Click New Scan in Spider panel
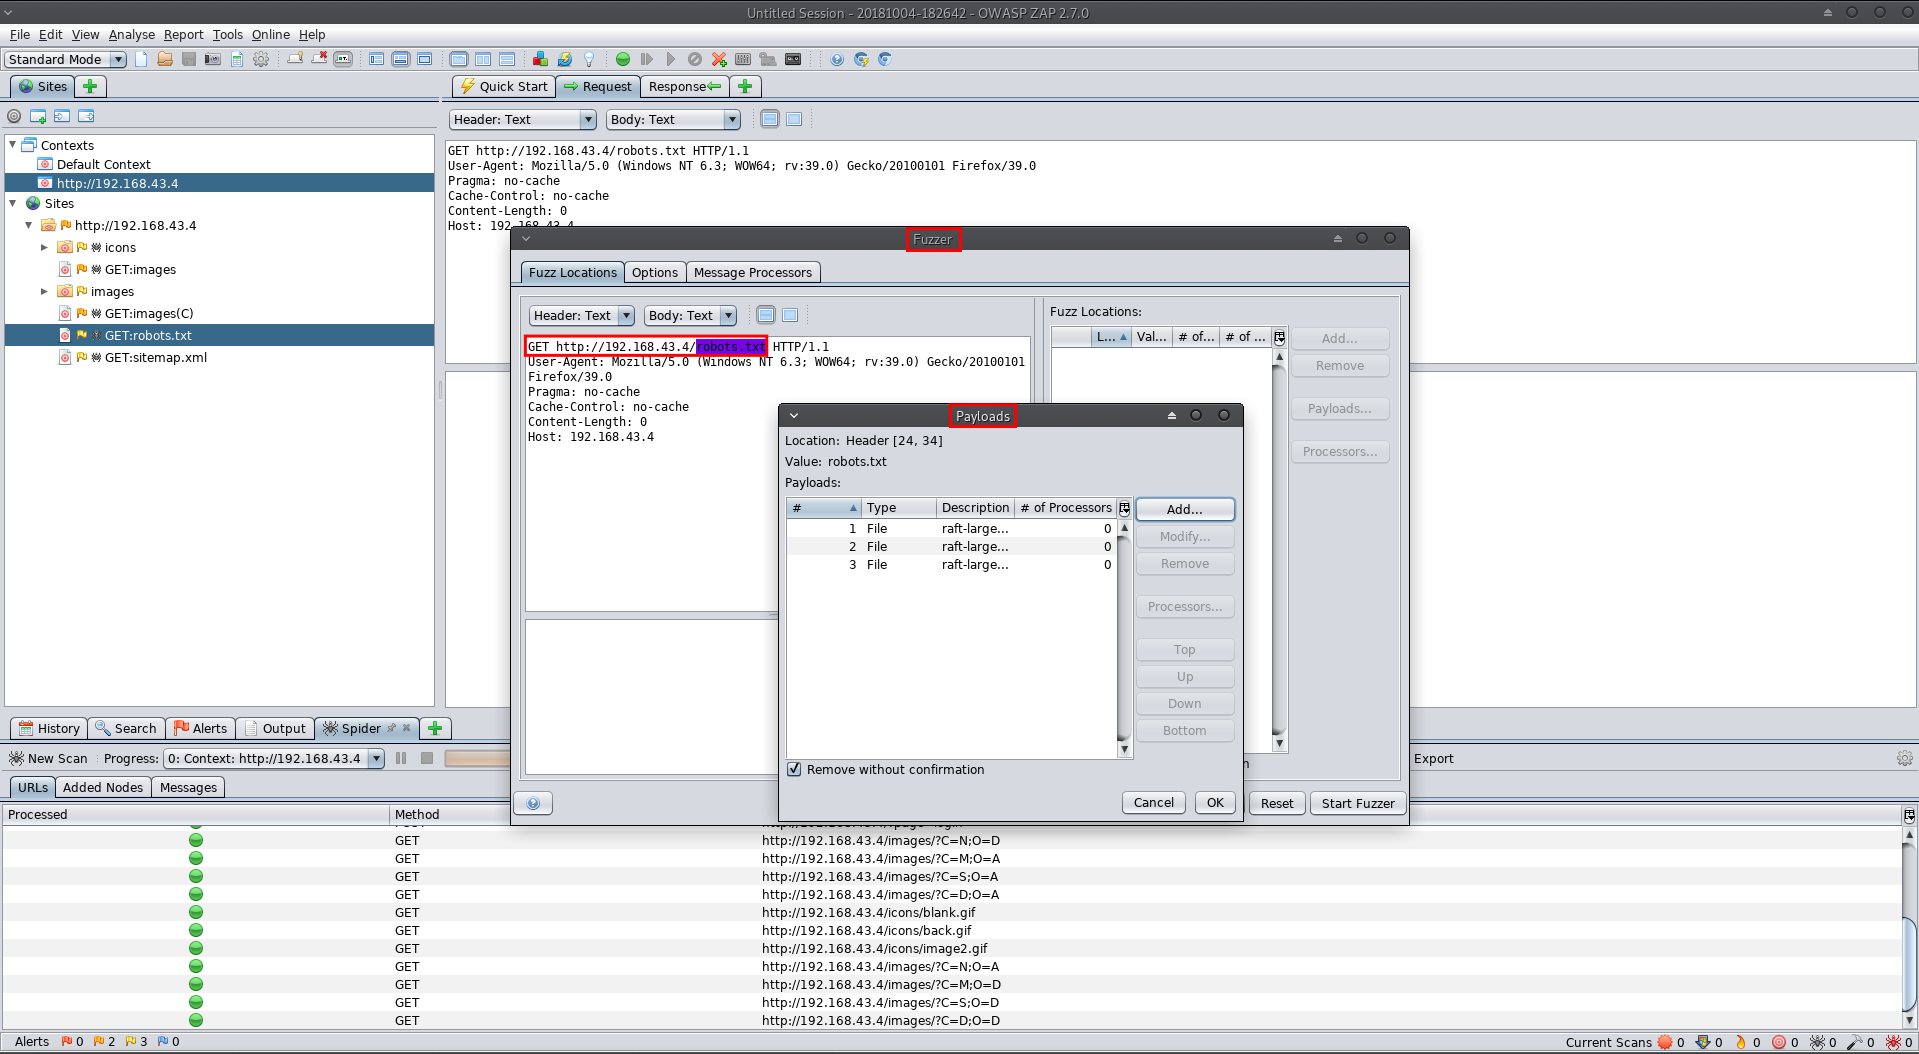Image resolution: width=1919 pixels, height=1054 pixels. [49, 758]
